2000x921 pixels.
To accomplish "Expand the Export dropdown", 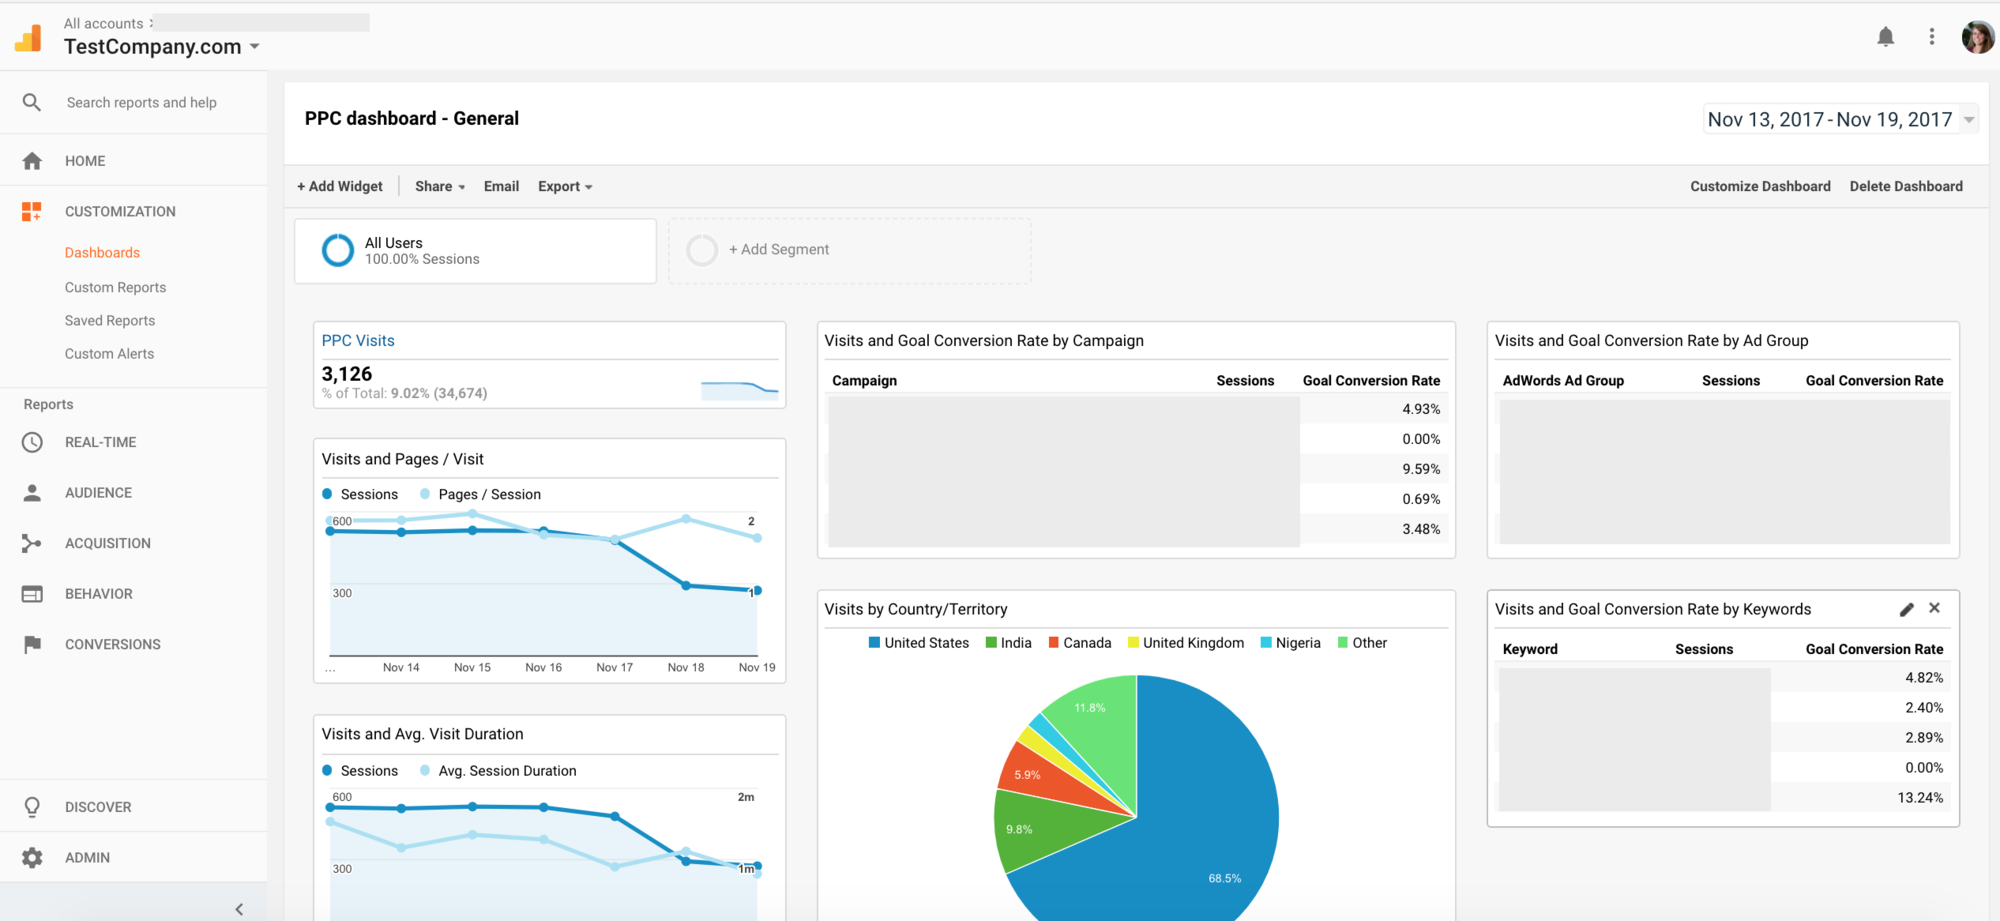I will pos(564,186).
